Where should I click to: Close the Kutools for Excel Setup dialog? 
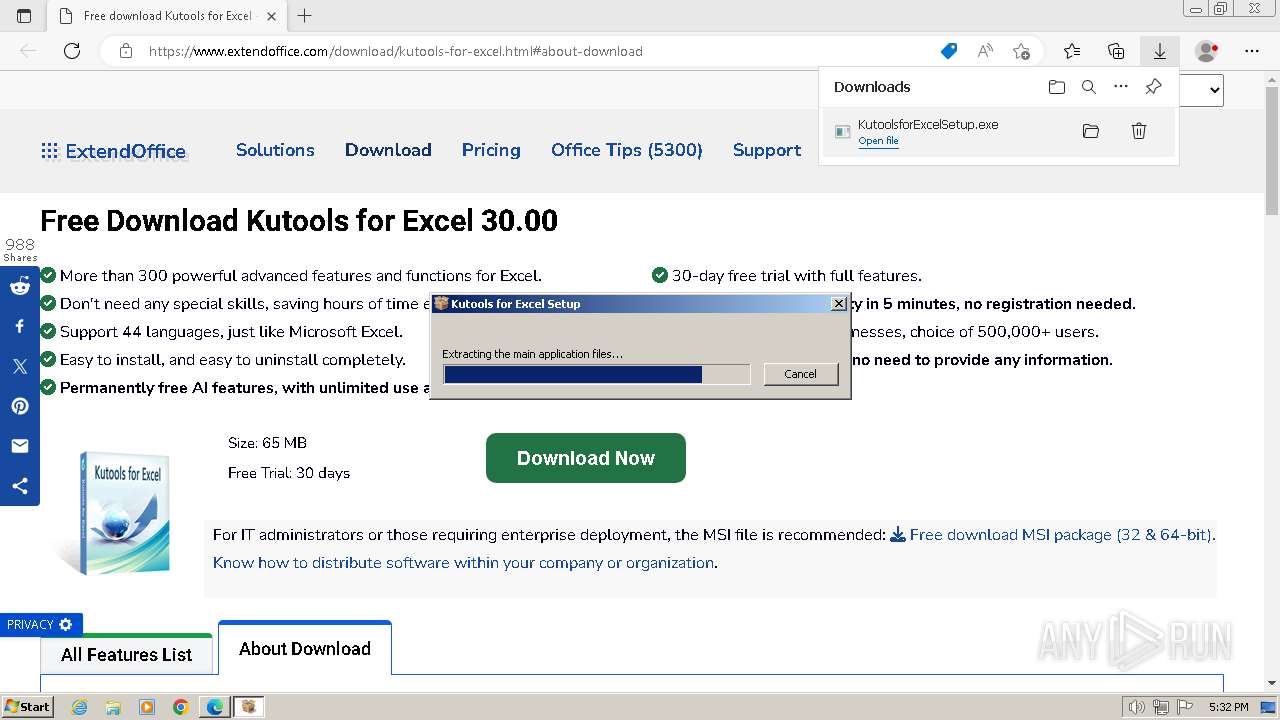click(839, 304)
